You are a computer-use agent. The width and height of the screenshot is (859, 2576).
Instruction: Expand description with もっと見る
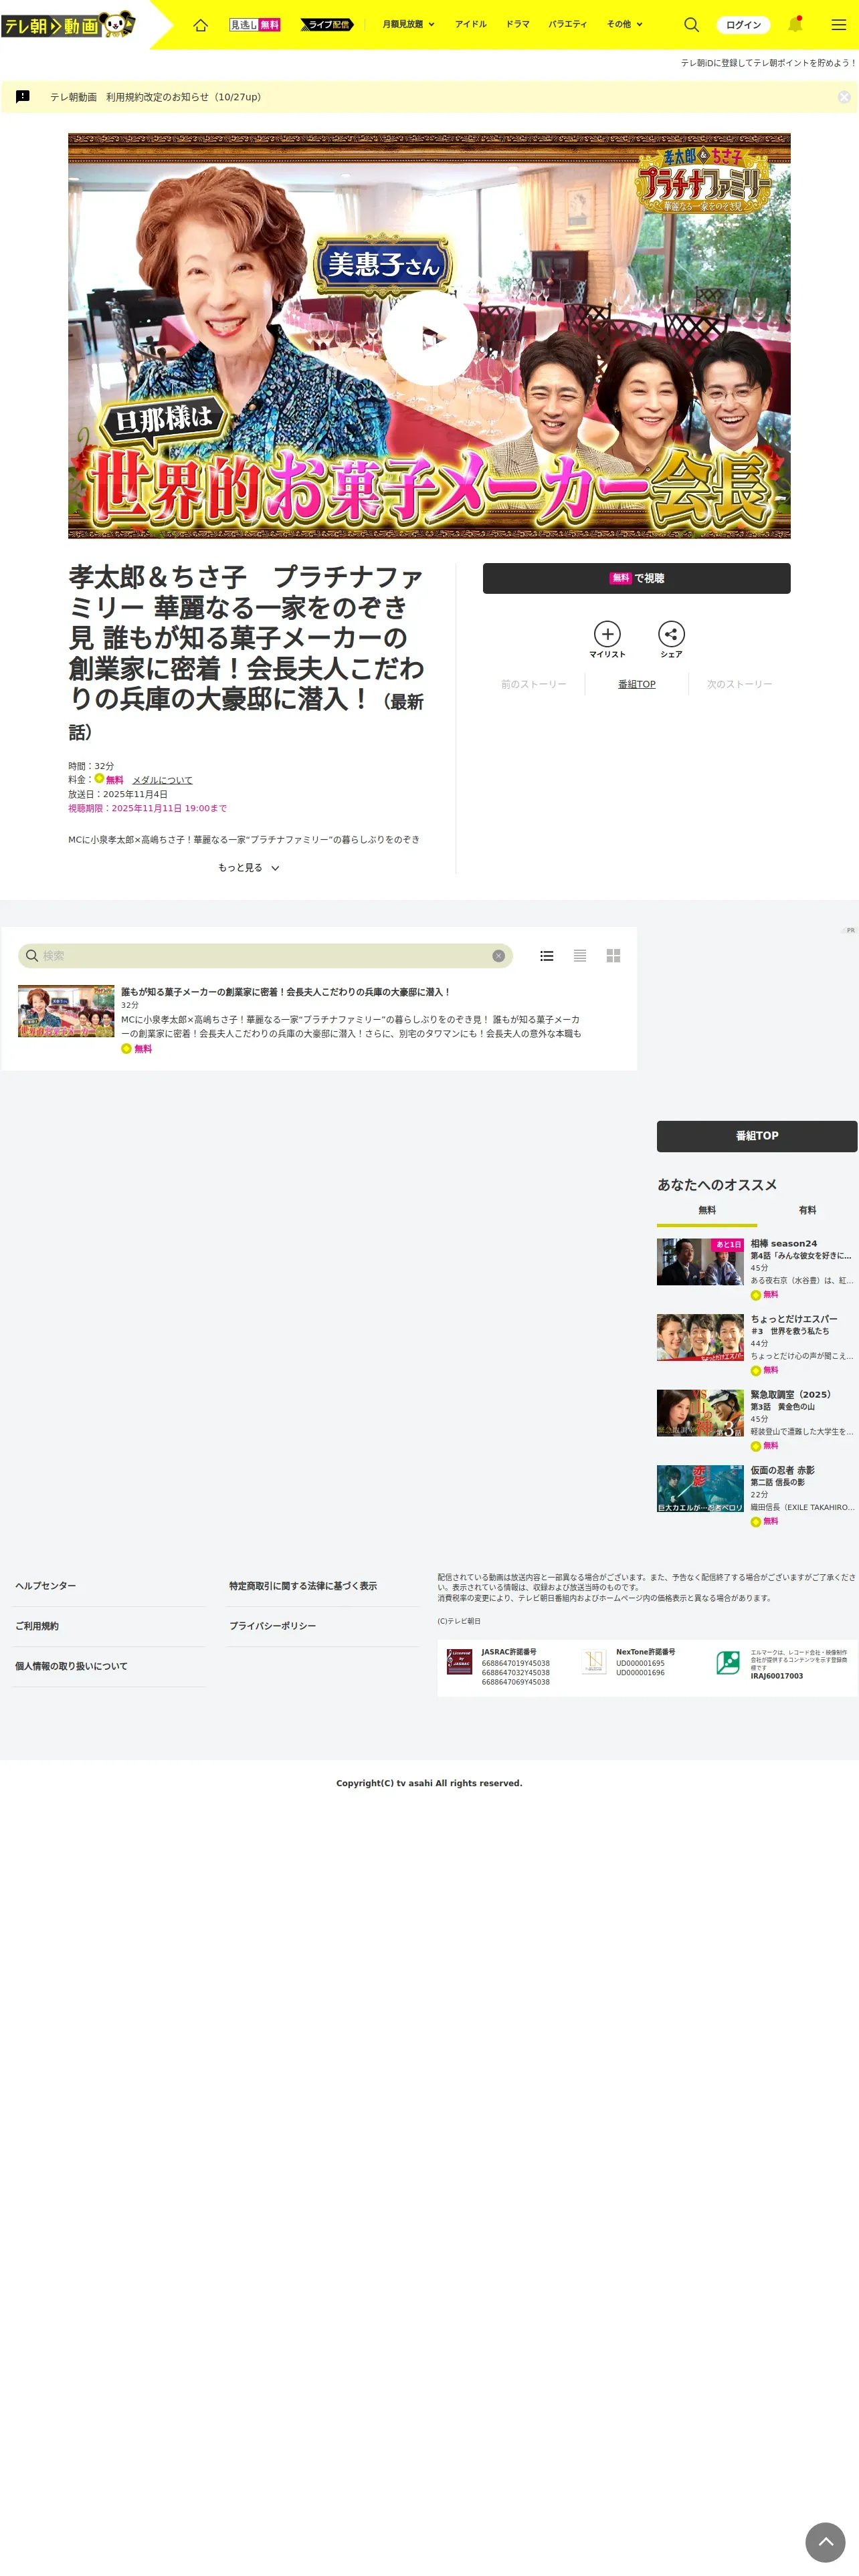248,868
